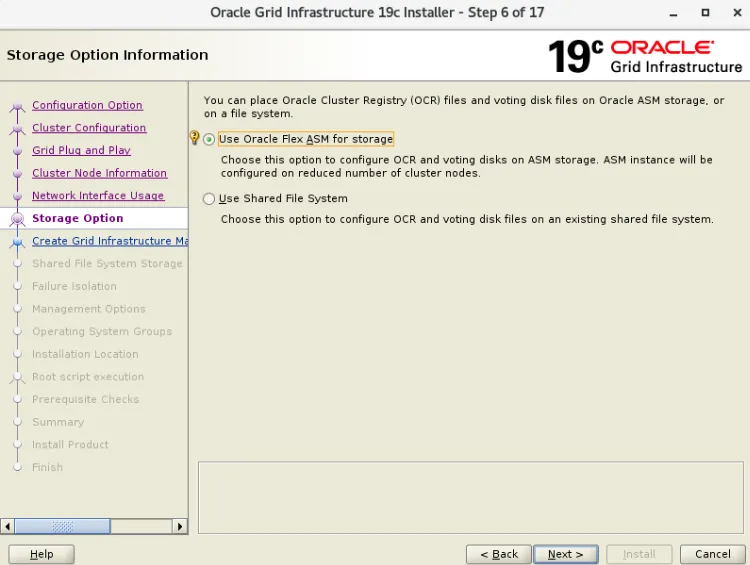Click the empty message text area

(471, 498)
